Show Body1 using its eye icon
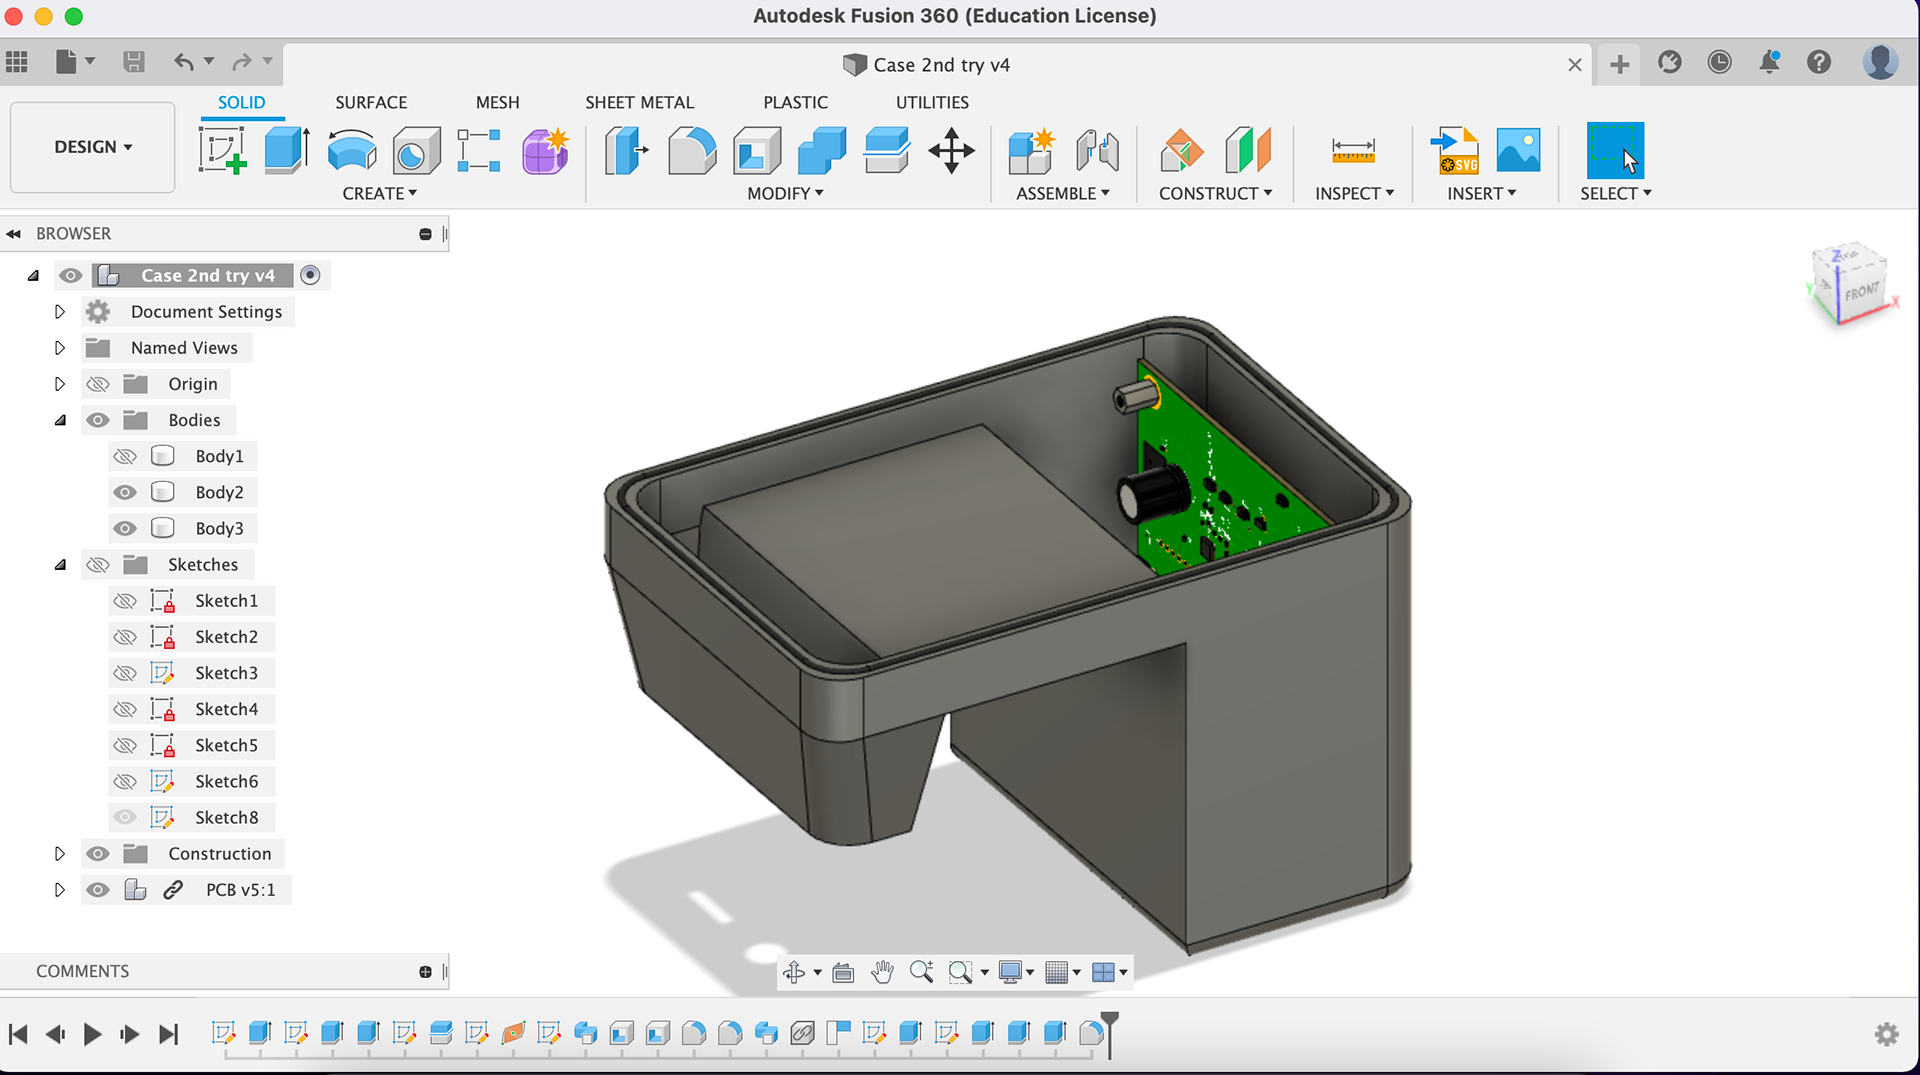Viewport: 1920px width, 1075px height. [x=125, y=456]
